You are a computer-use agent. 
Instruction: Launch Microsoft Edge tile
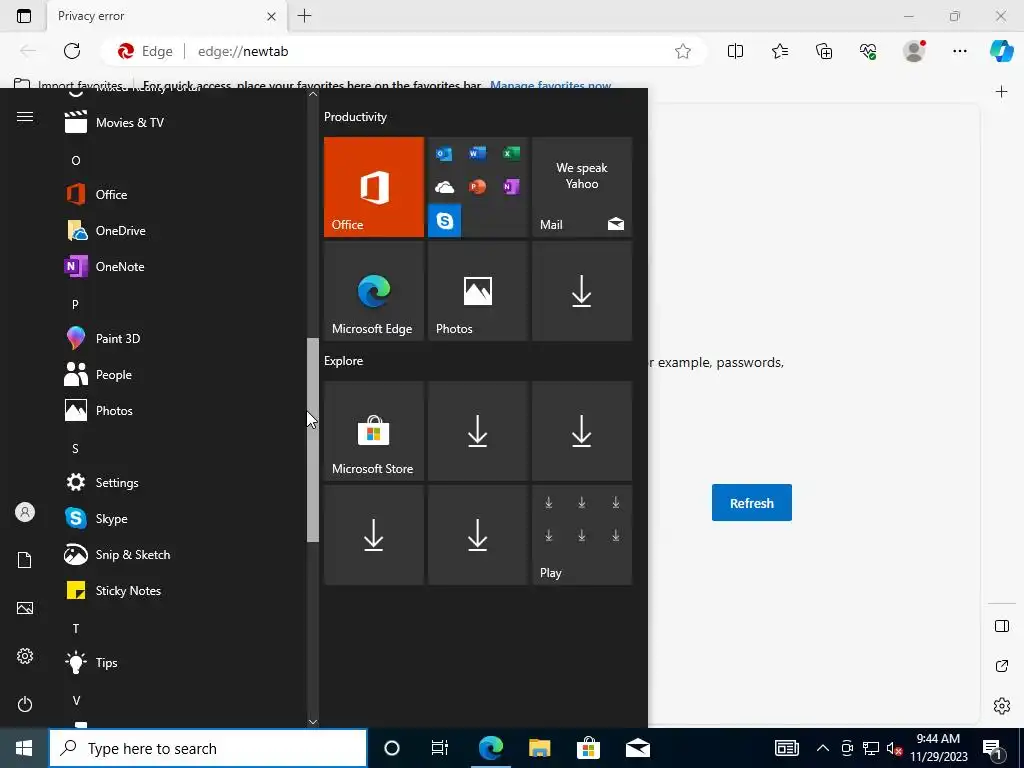click(374, 291)
